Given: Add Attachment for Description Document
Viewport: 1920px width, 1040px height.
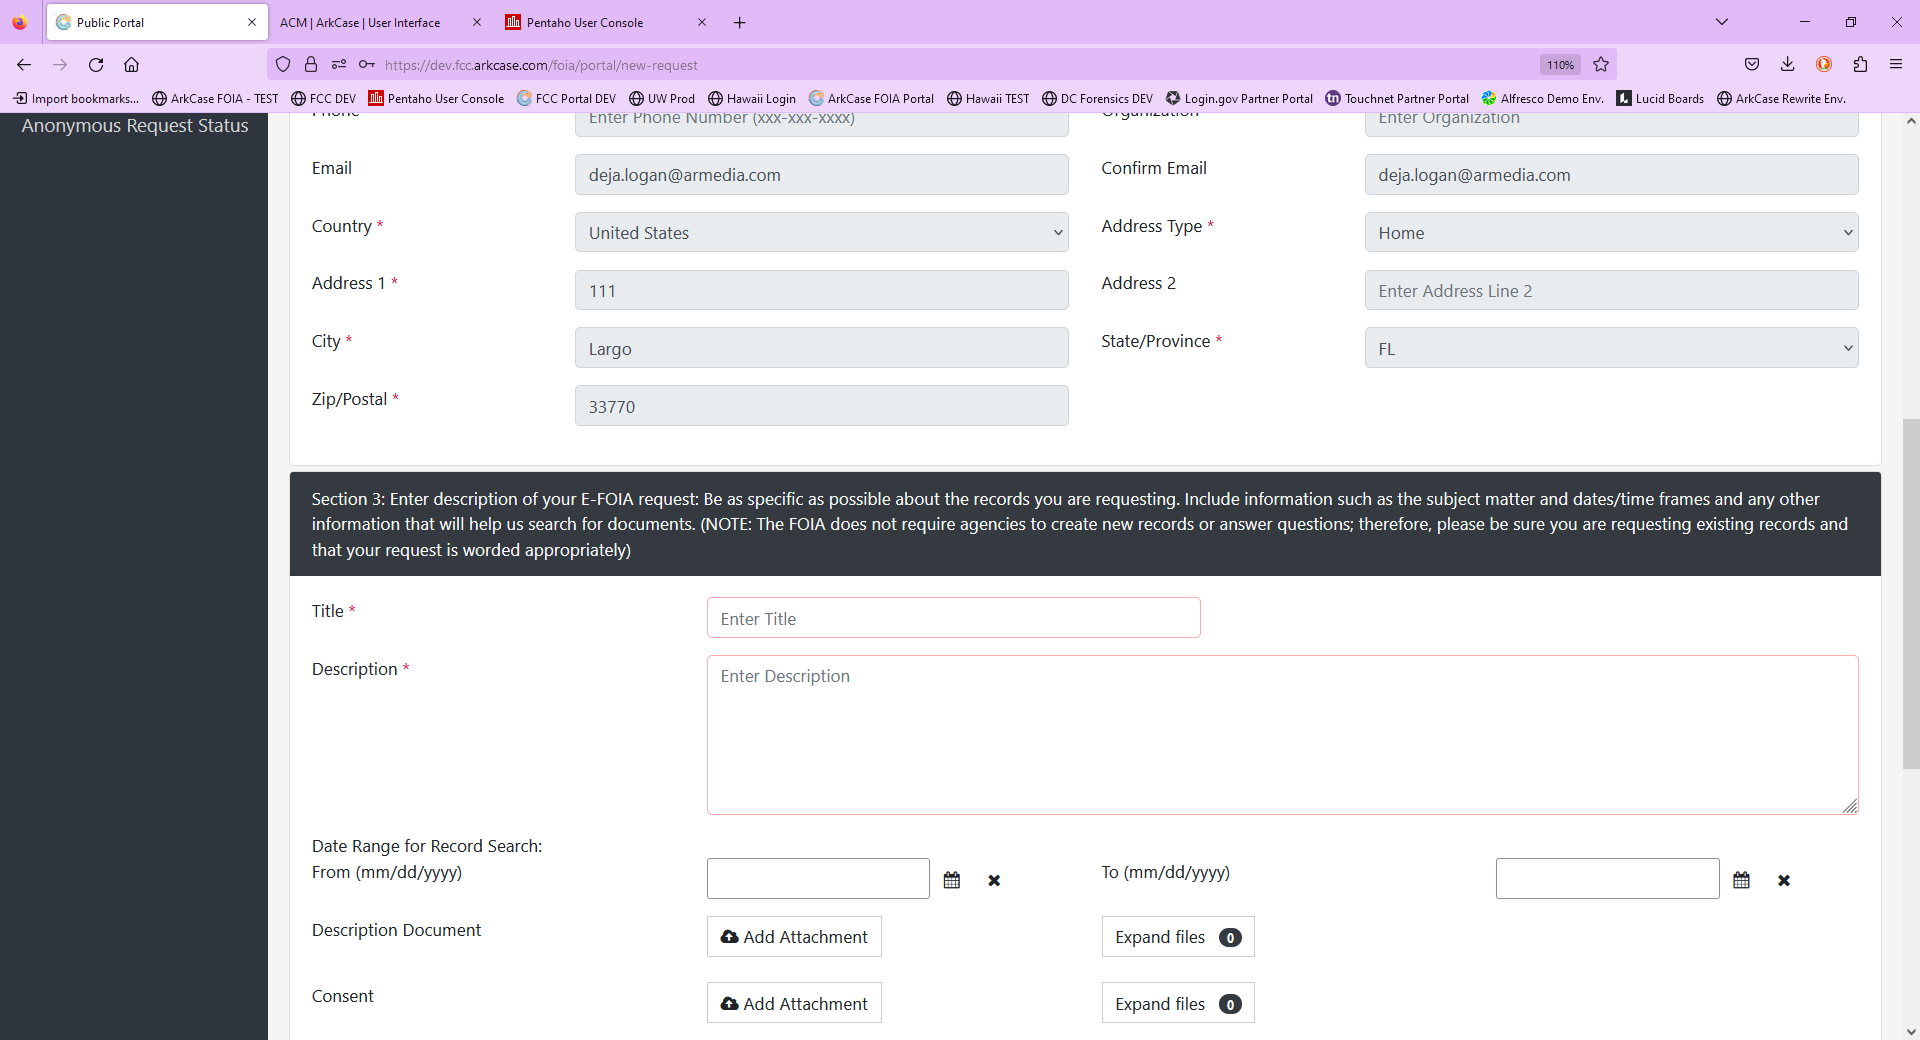Looking at the screenshot, I should [794, 937].
